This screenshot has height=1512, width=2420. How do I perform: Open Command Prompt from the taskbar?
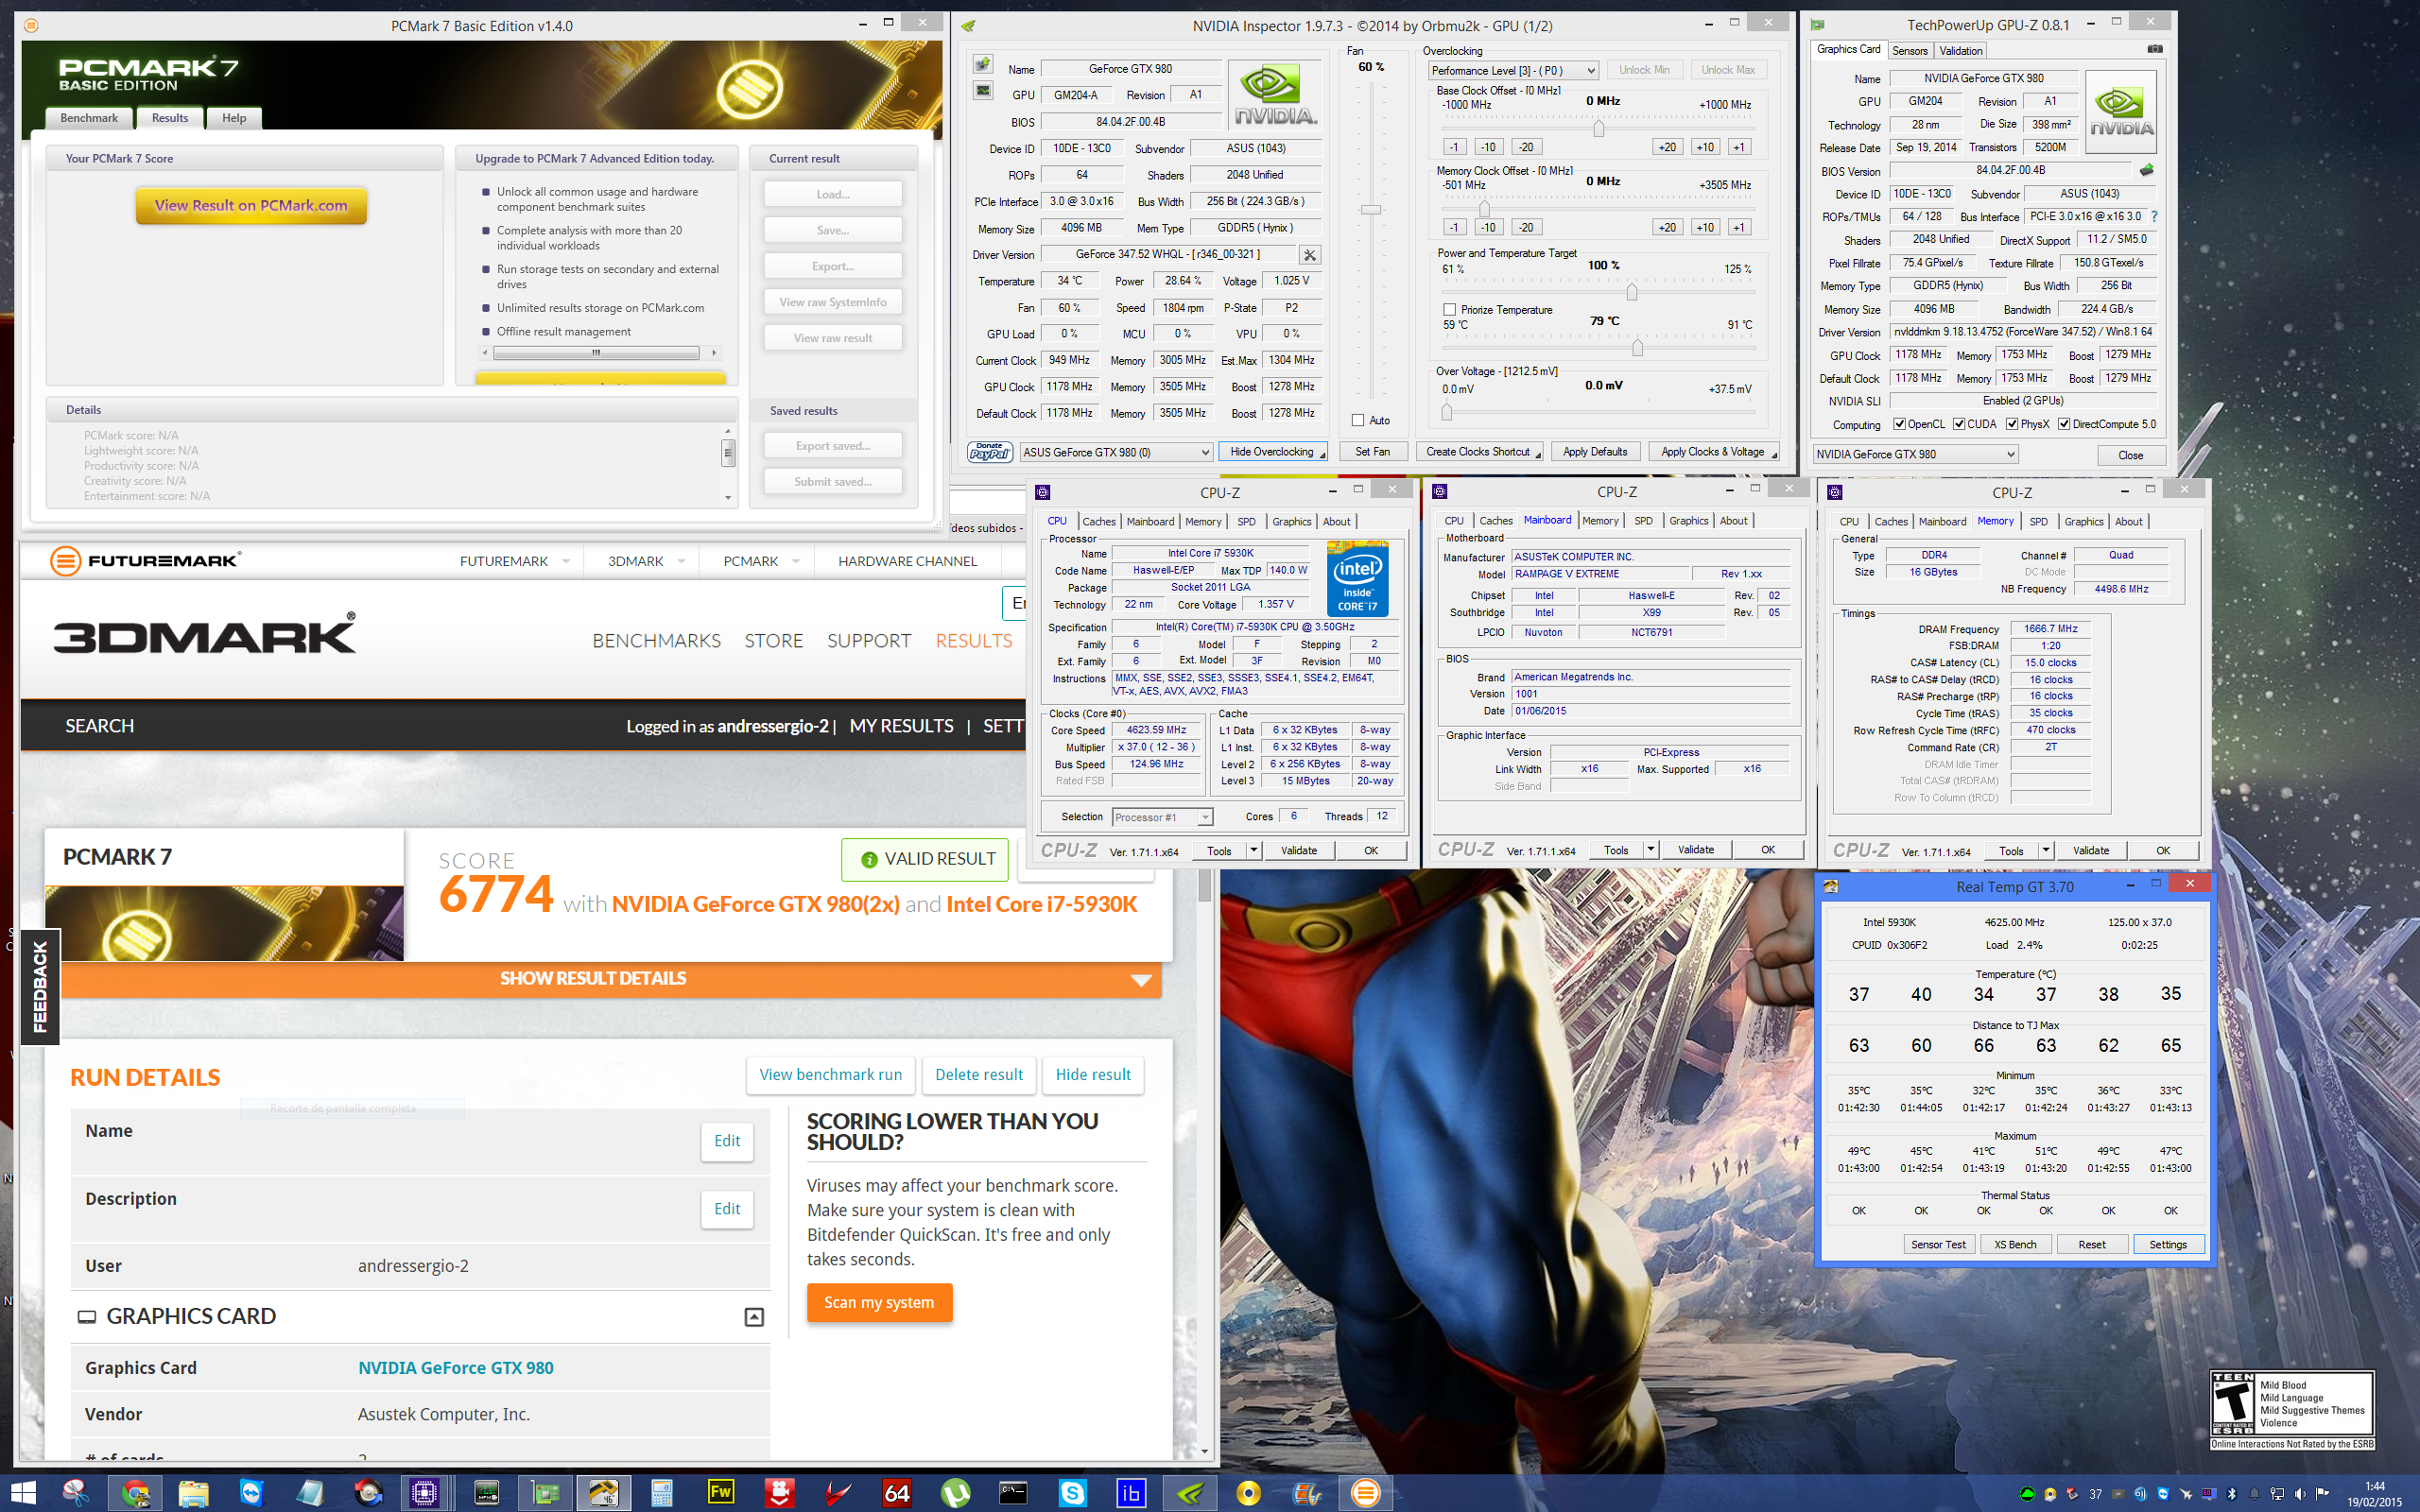tap(1013, 1493)
